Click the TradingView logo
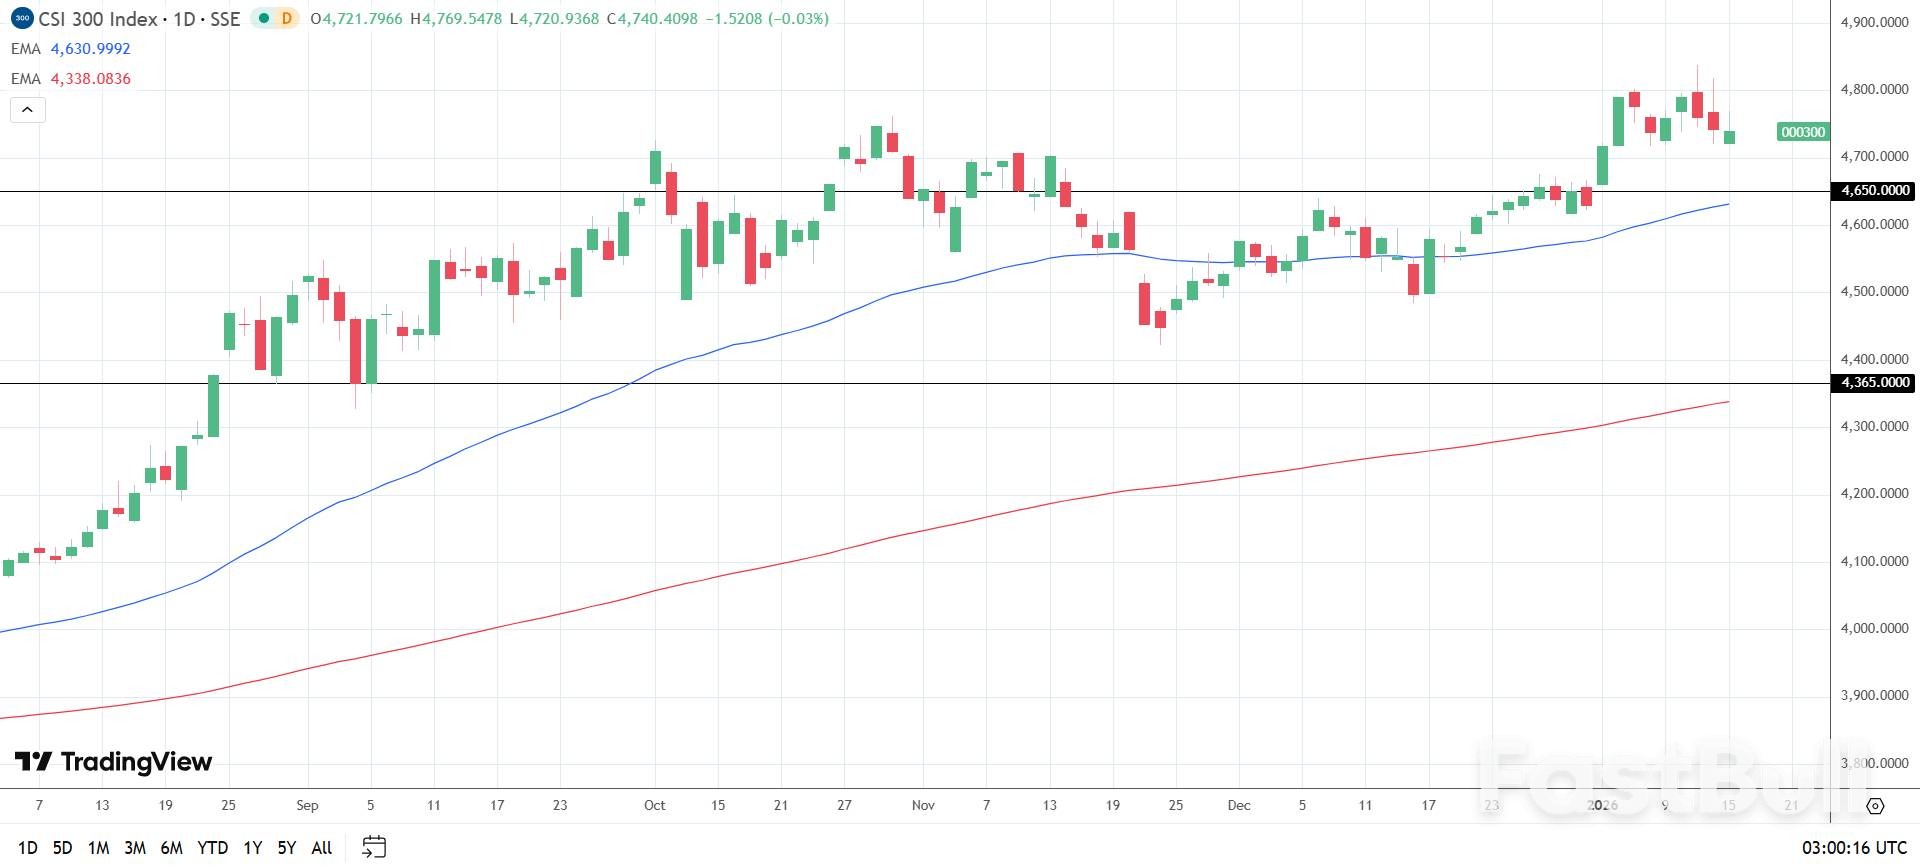The height and width of the screenshot is (868, 1920). pyautogui.click(x=114, y=762)
